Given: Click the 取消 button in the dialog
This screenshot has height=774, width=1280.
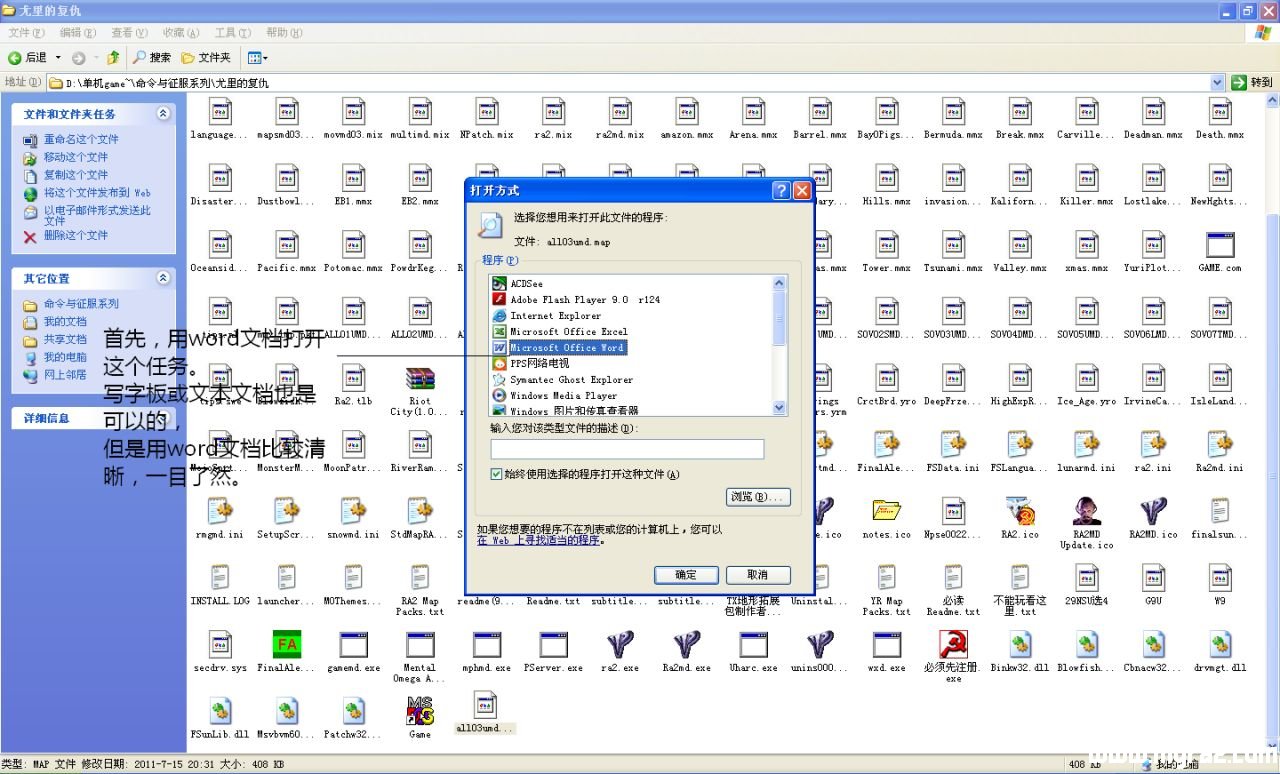Looking at the screenshot, I should tap(758, 575).
